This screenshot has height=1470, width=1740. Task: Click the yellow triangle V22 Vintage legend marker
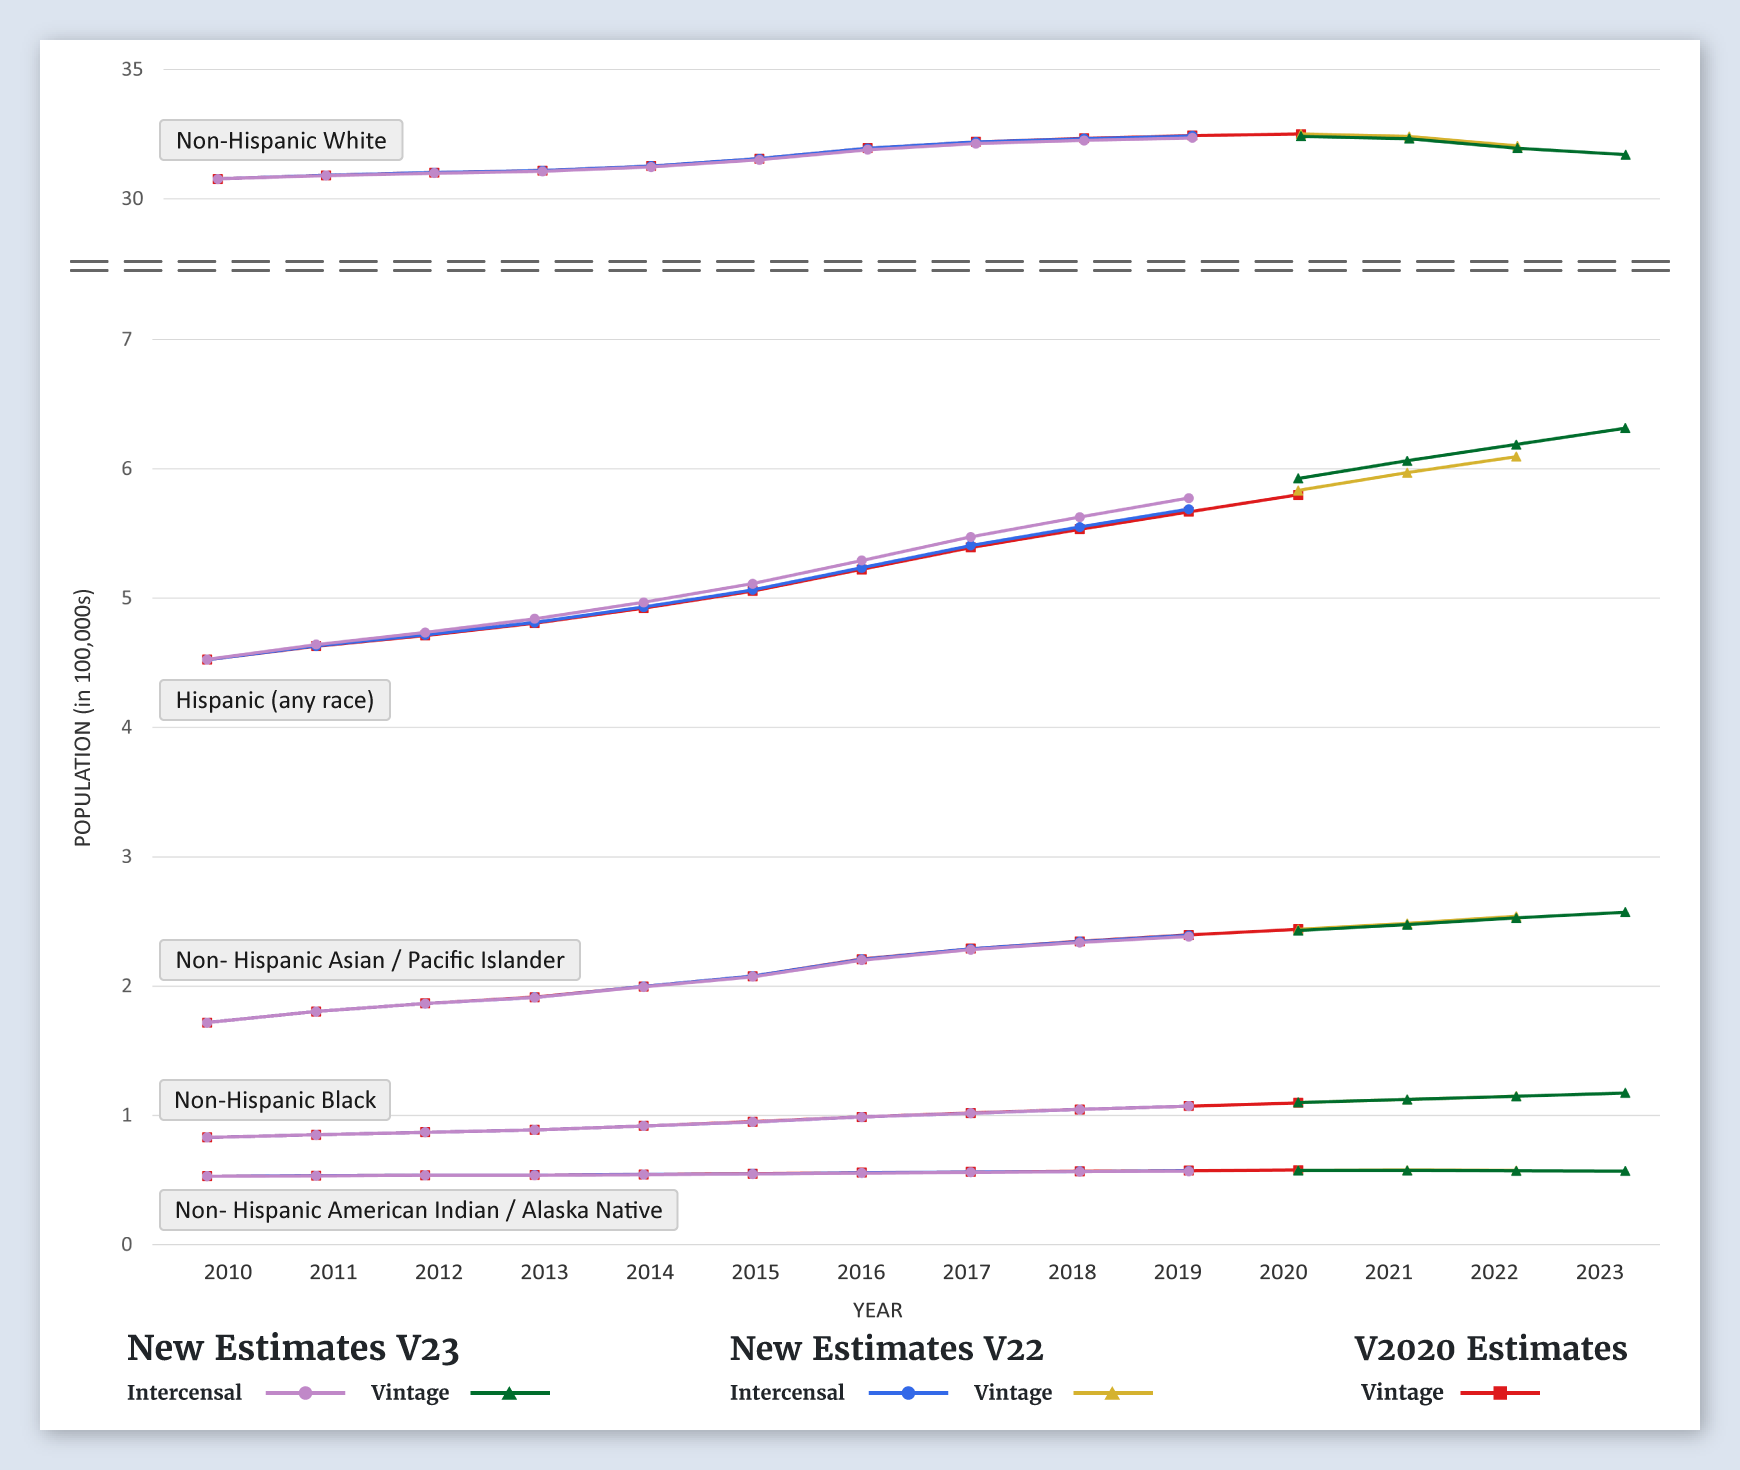coord(1112,1393)
